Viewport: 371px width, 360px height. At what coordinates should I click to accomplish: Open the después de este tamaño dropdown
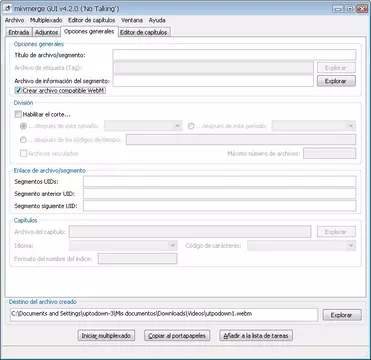[x=143, y=126]
